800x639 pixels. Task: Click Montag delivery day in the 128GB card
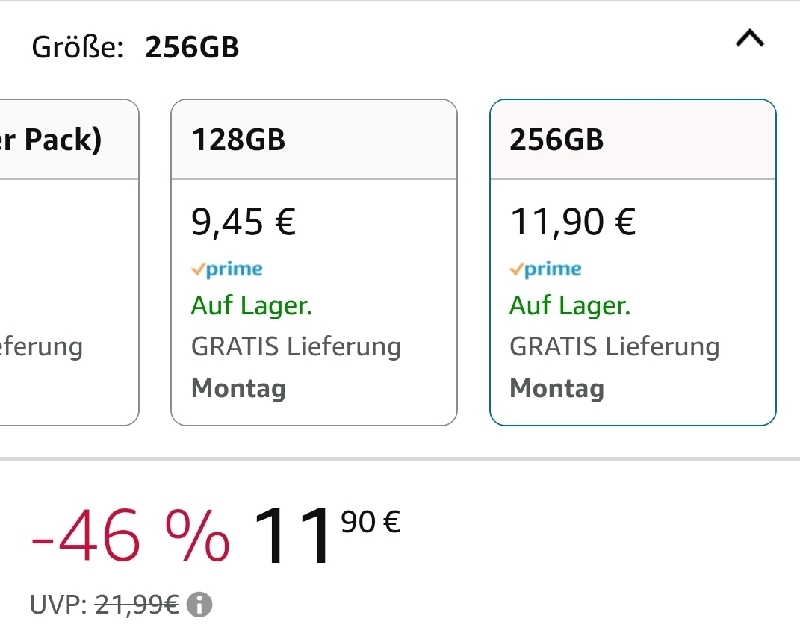click(238, 388)
